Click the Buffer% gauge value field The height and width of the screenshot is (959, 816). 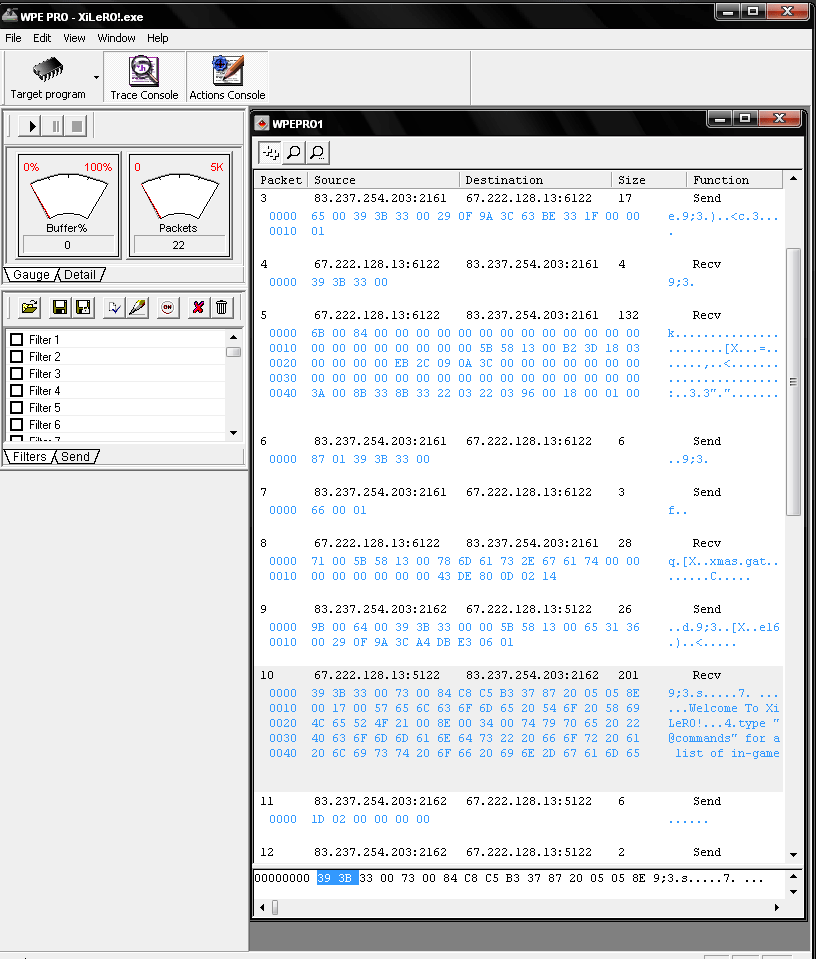point(68,245)
